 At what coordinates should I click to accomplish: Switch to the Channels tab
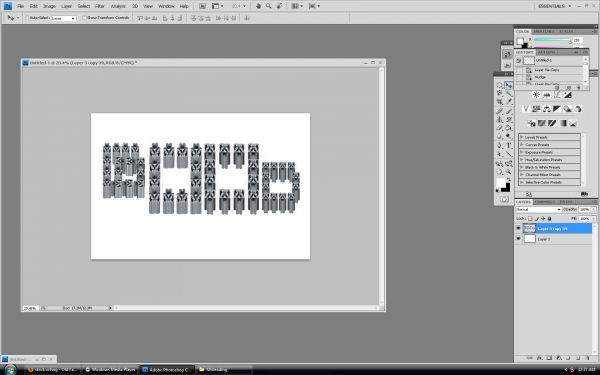click(x=545, y=202)
